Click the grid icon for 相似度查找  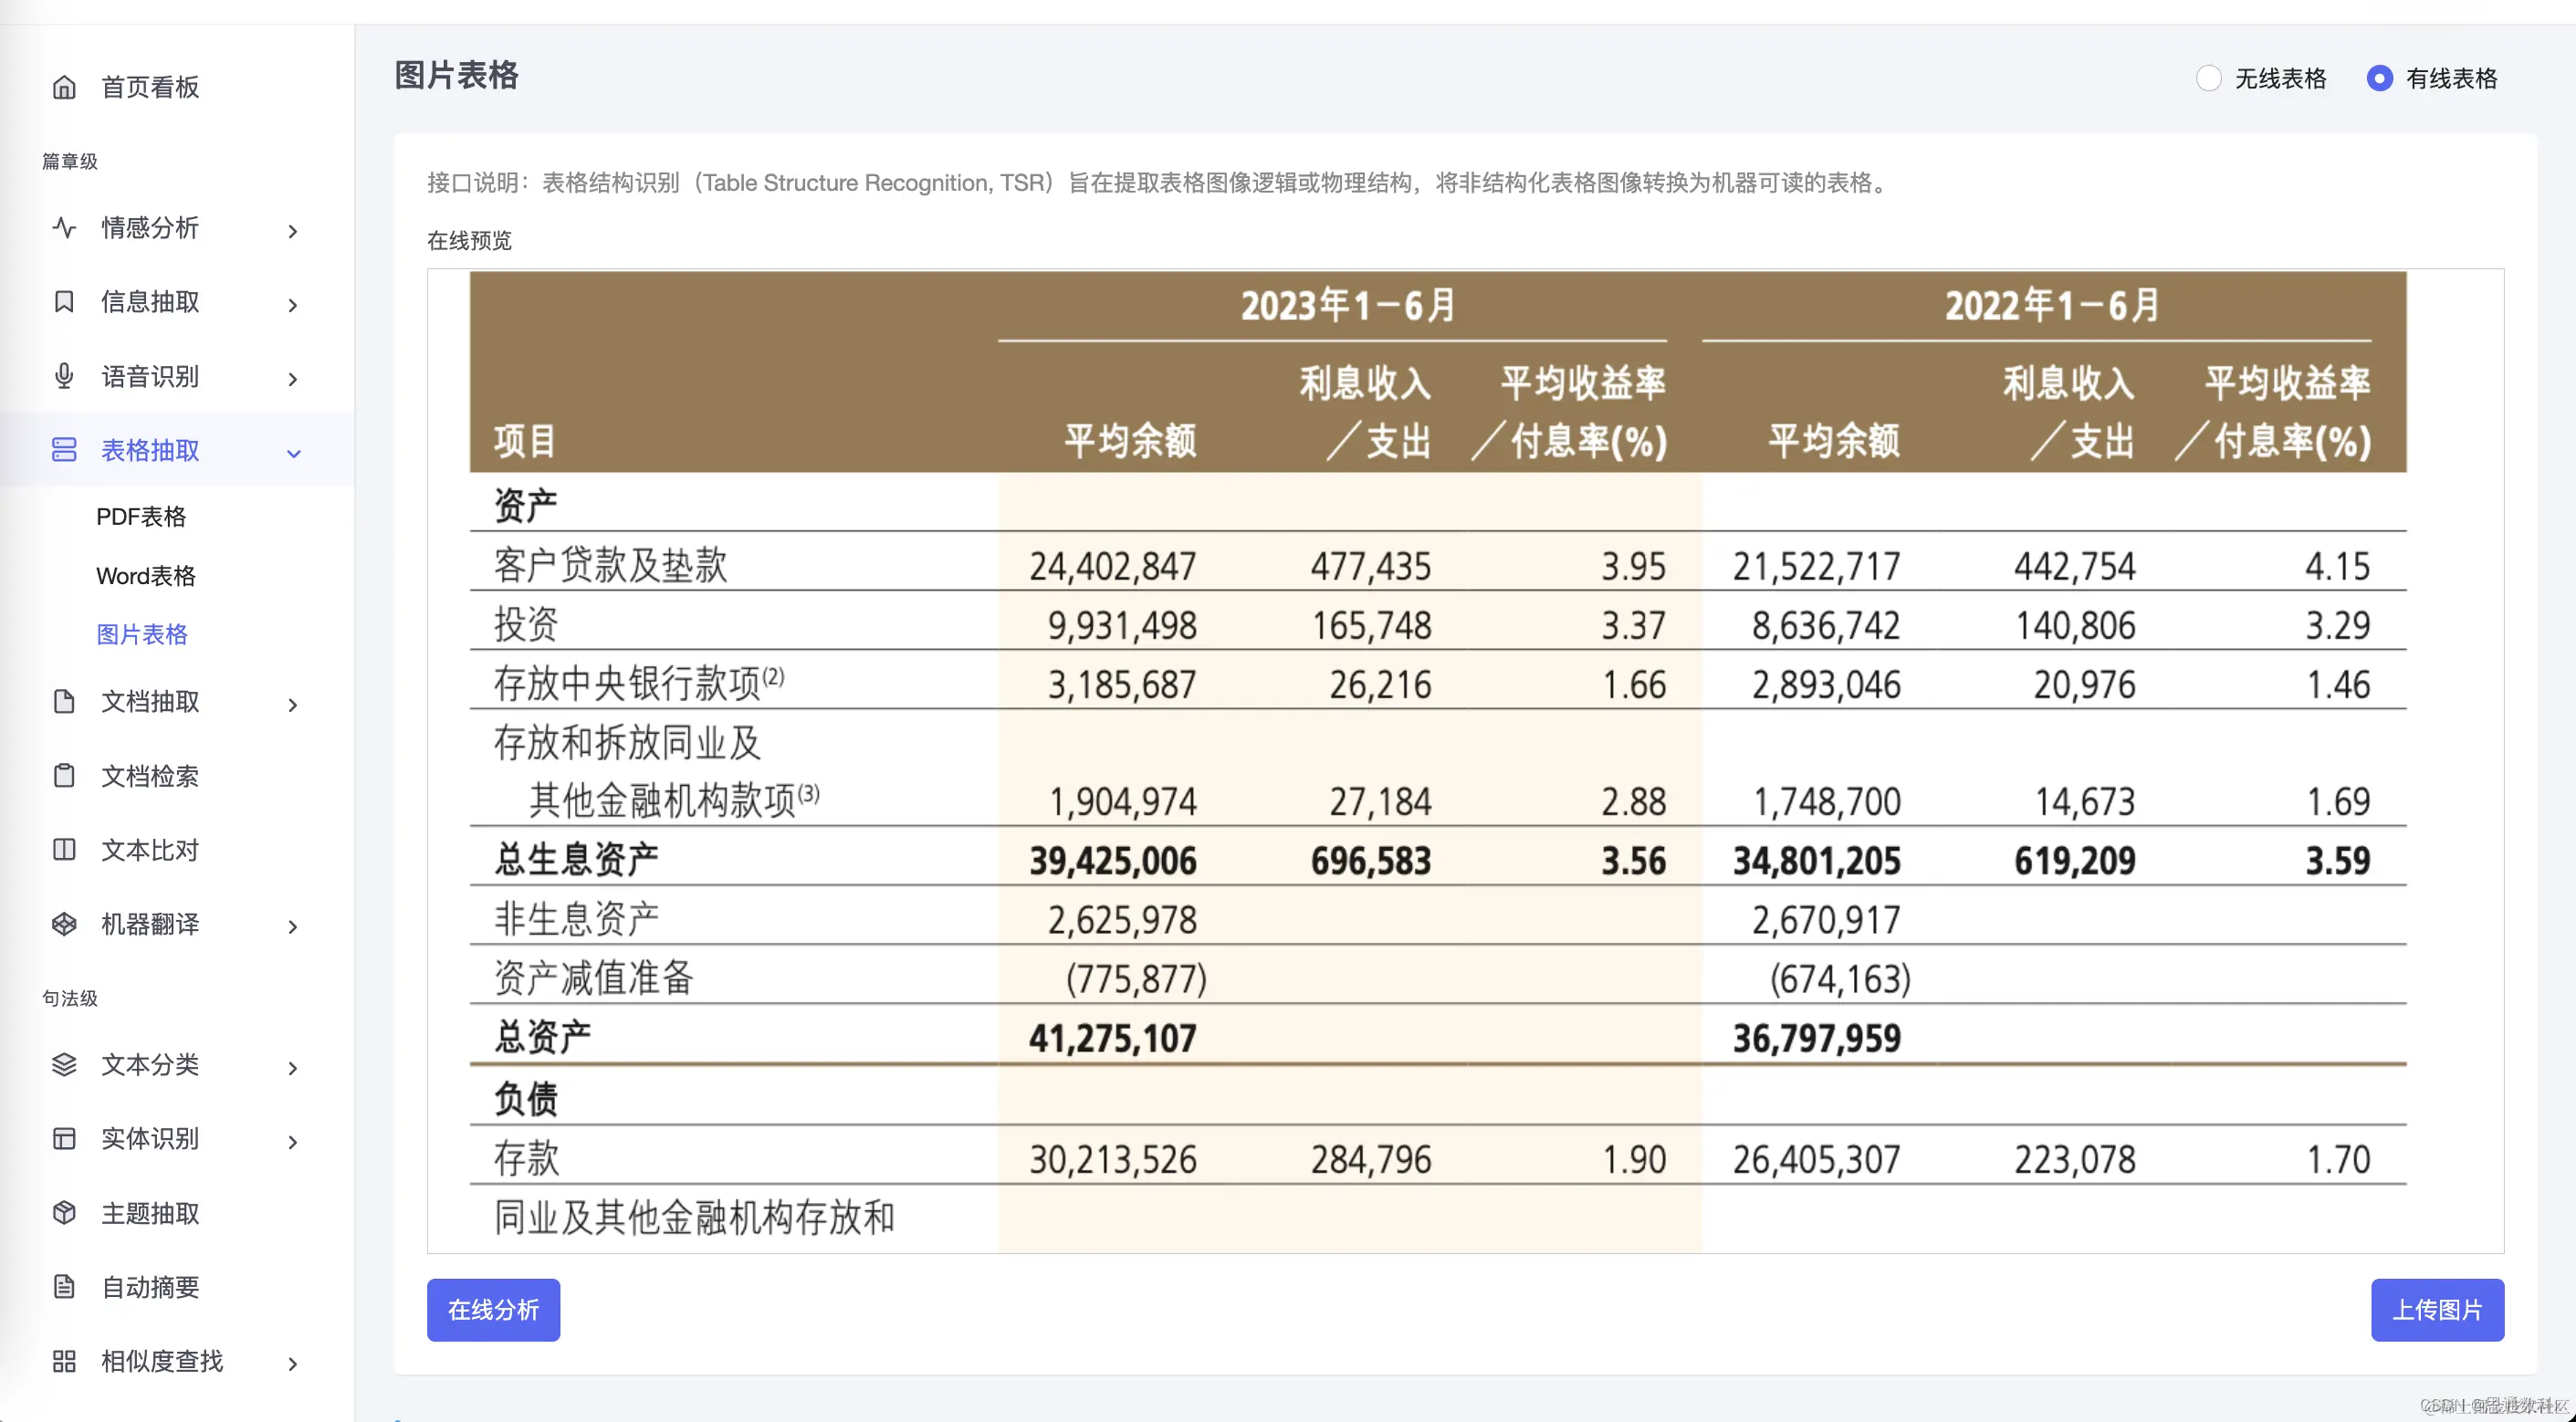pyautogui.click(x=64, y=1361)
